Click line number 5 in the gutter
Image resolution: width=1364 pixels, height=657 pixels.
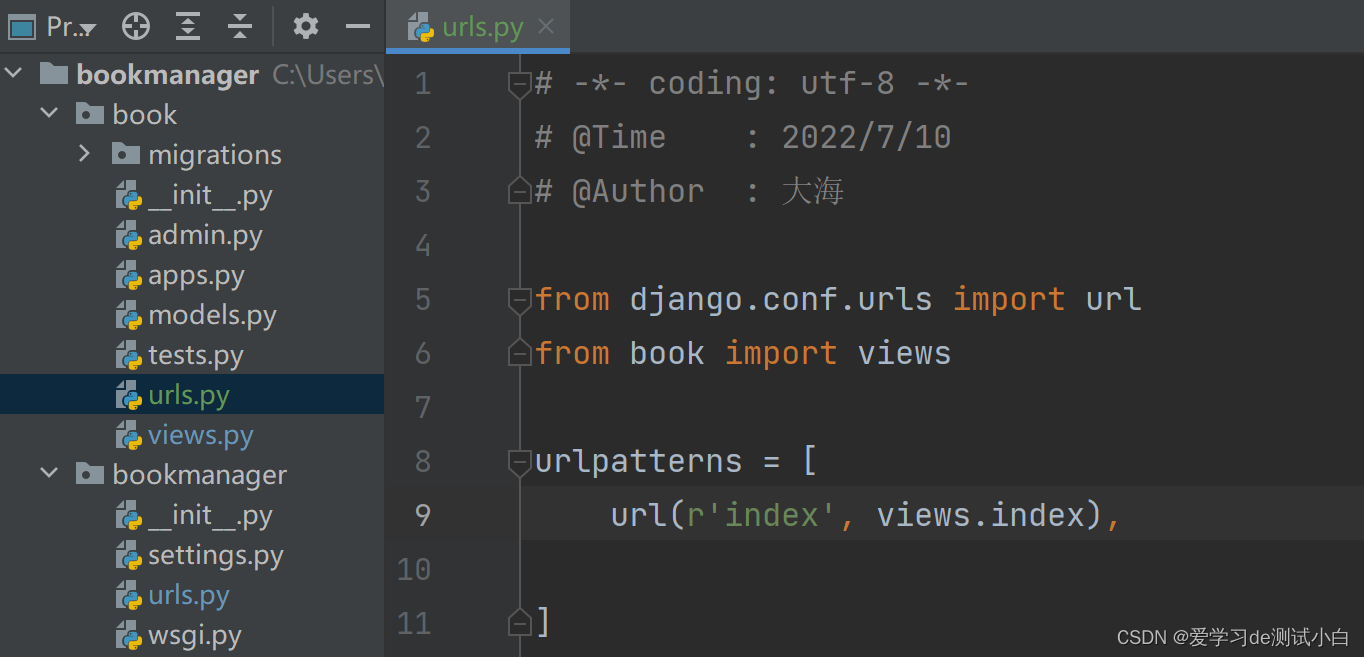pos(422,299)
